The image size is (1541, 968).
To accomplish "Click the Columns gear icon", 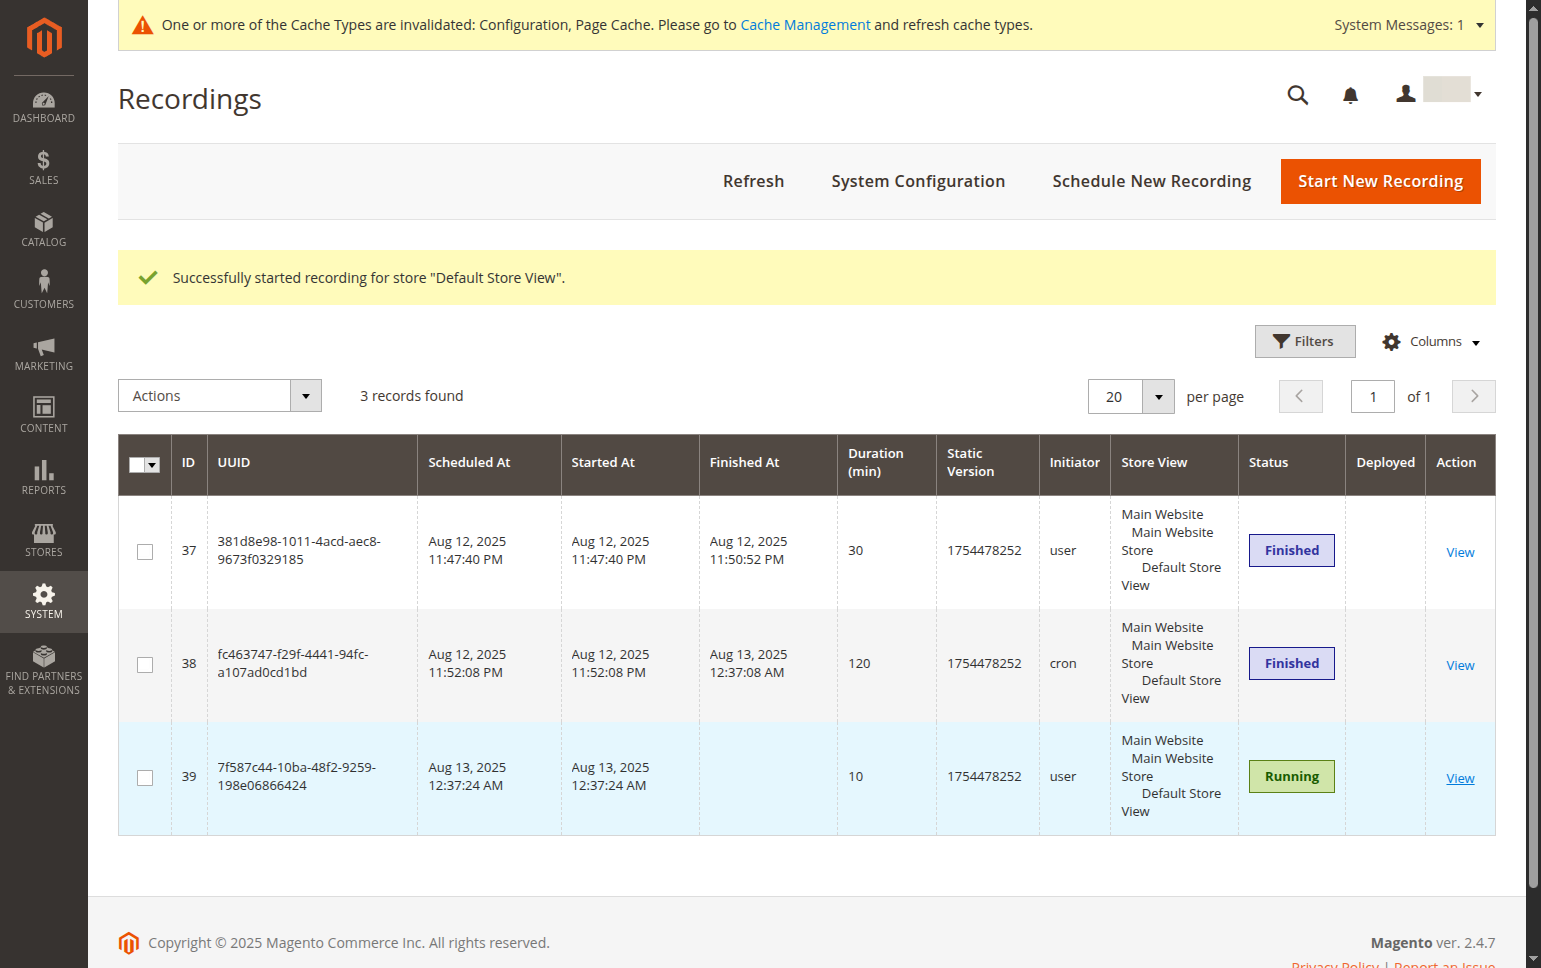I will point(1391,342).
